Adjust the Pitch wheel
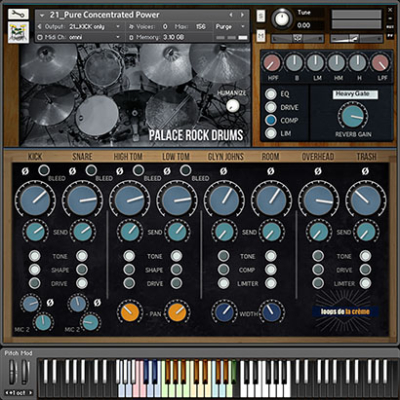This screenshot has height=400, width=400. click(x=12, y=372)
